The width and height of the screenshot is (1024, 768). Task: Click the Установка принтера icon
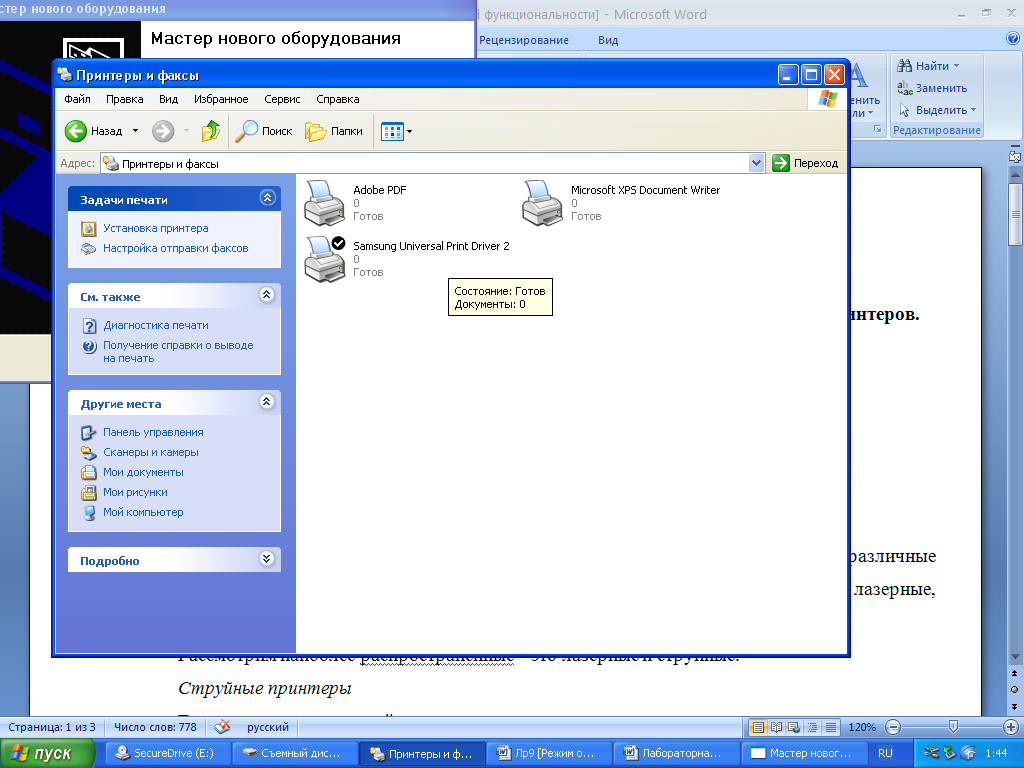89,229
